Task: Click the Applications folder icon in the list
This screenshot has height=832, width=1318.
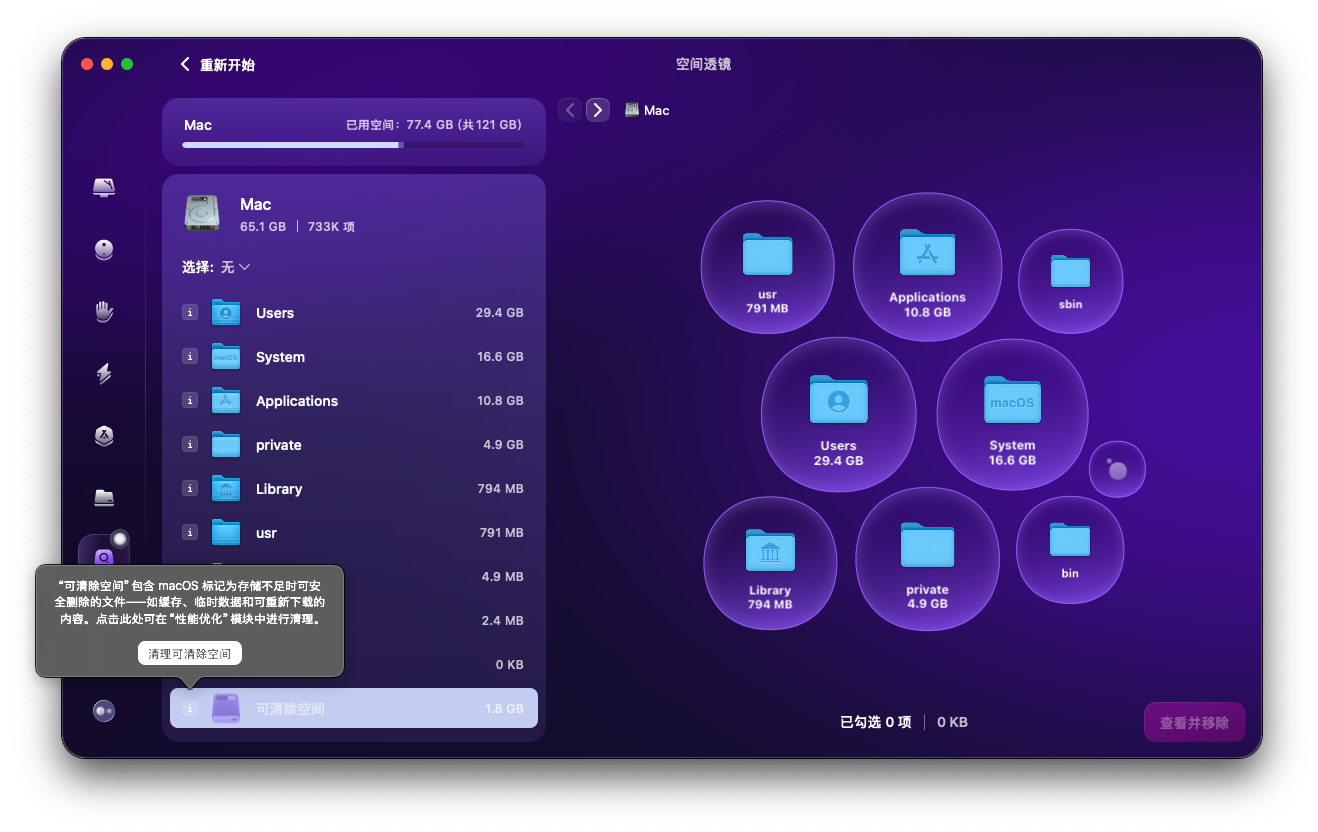Action: (x=226, y=400)
